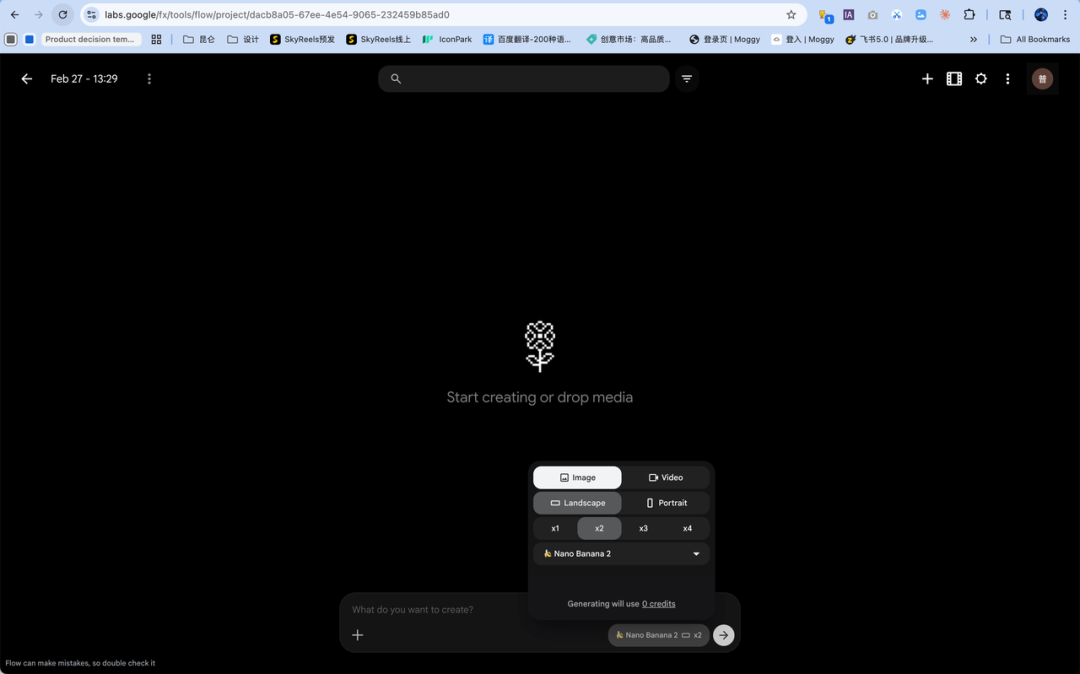Viewport: 1080px width, 674px height.
Task: Click the Nano Banana 2 x2 settings chip
Action: point(658,635)
